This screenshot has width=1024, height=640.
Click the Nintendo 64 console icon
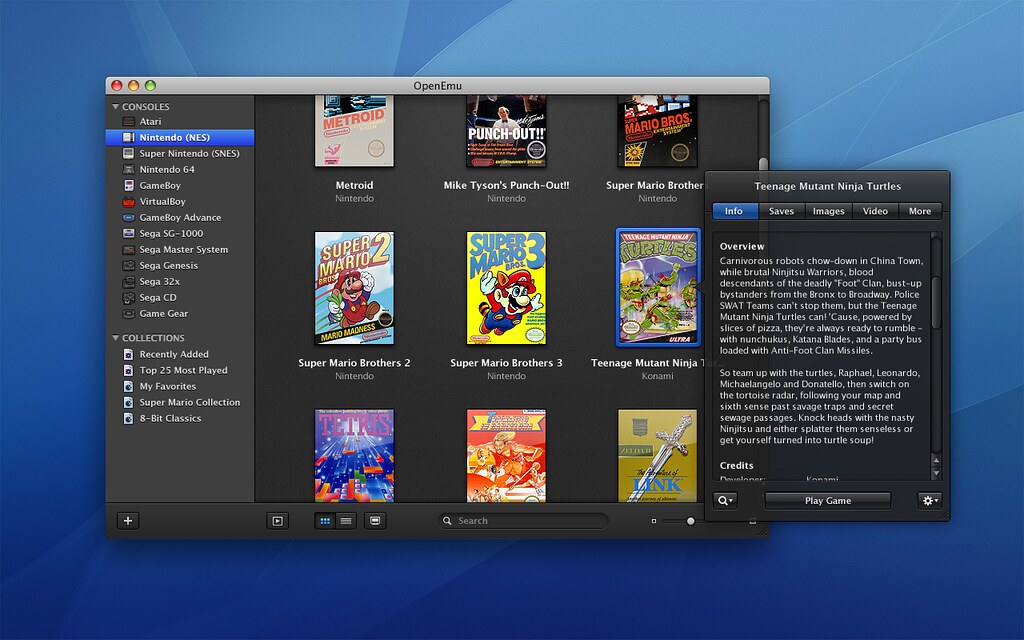pos(129,170)
